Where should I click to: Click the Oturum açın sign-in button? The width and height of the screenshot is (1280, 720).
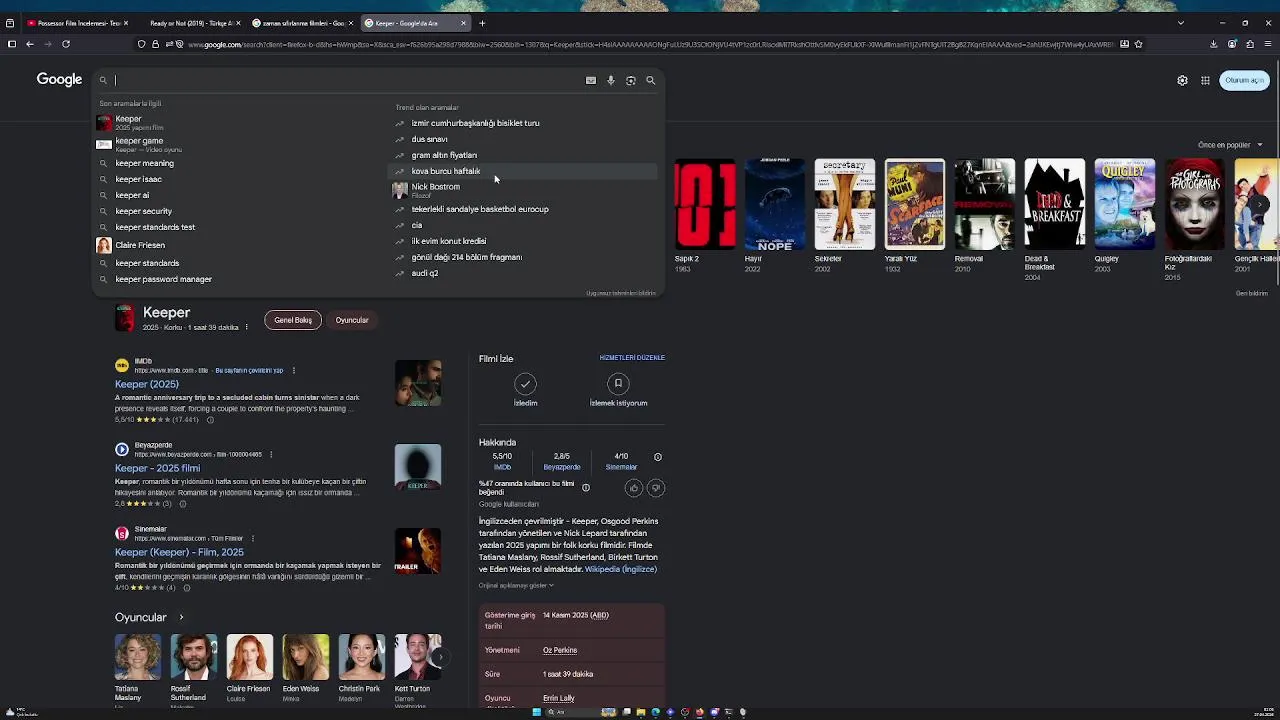1245,80
